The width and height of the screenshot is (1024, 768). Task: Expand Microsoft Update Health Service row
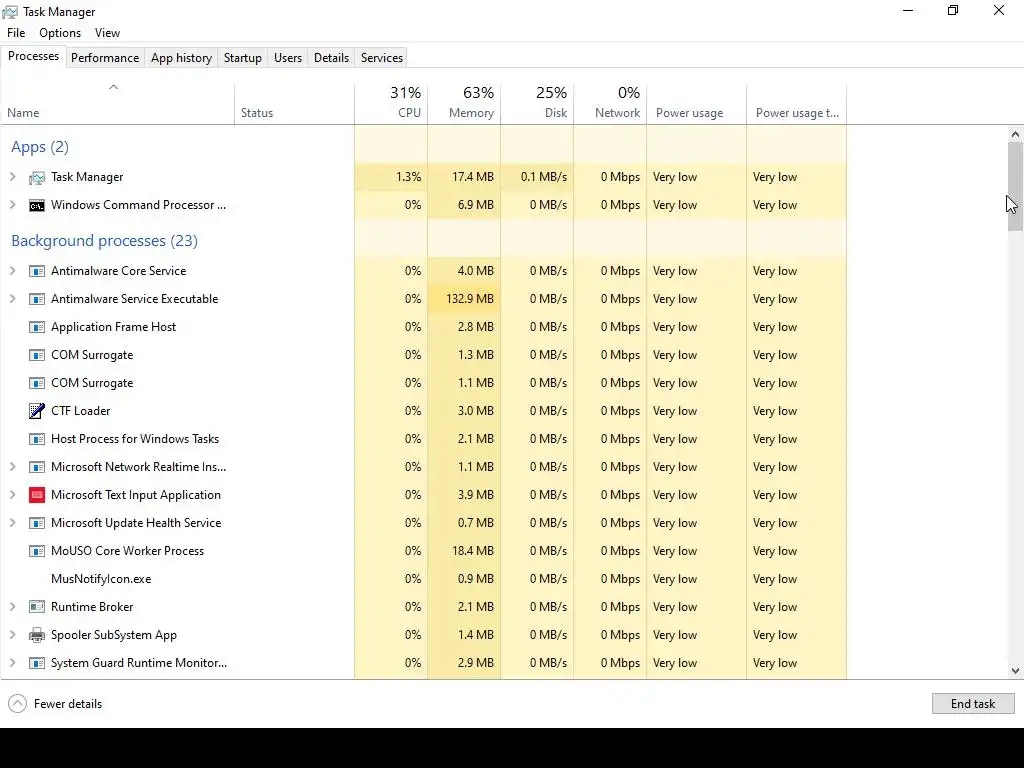point(12,523)
